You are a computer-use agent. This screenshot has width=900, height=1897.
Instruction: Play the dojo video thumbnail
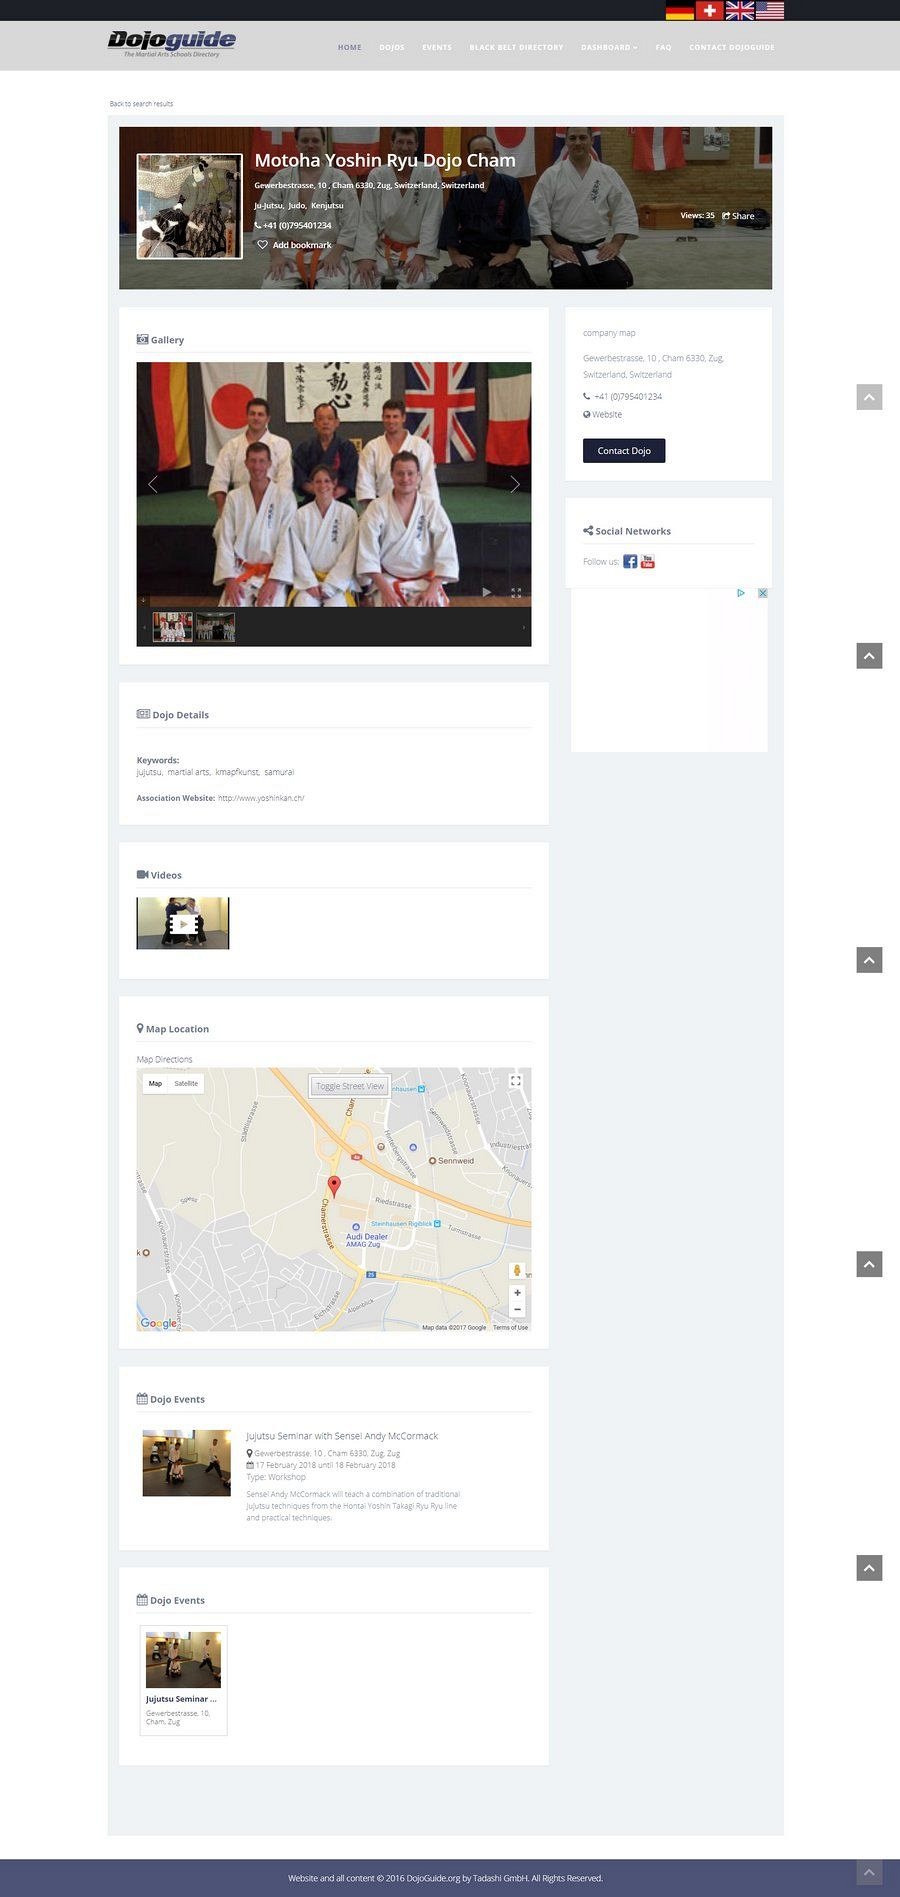tap(183, 924)
